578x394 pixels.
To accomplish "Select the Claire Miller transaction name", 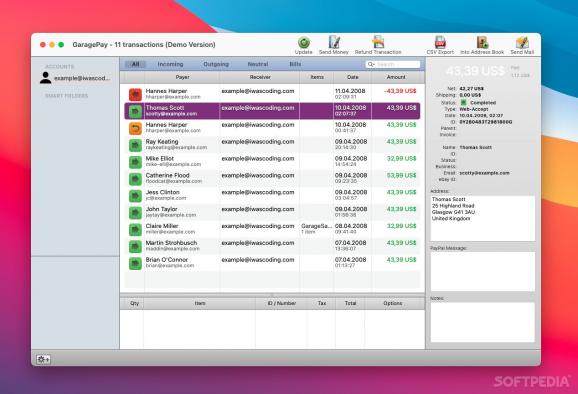I will pos(162,226).
